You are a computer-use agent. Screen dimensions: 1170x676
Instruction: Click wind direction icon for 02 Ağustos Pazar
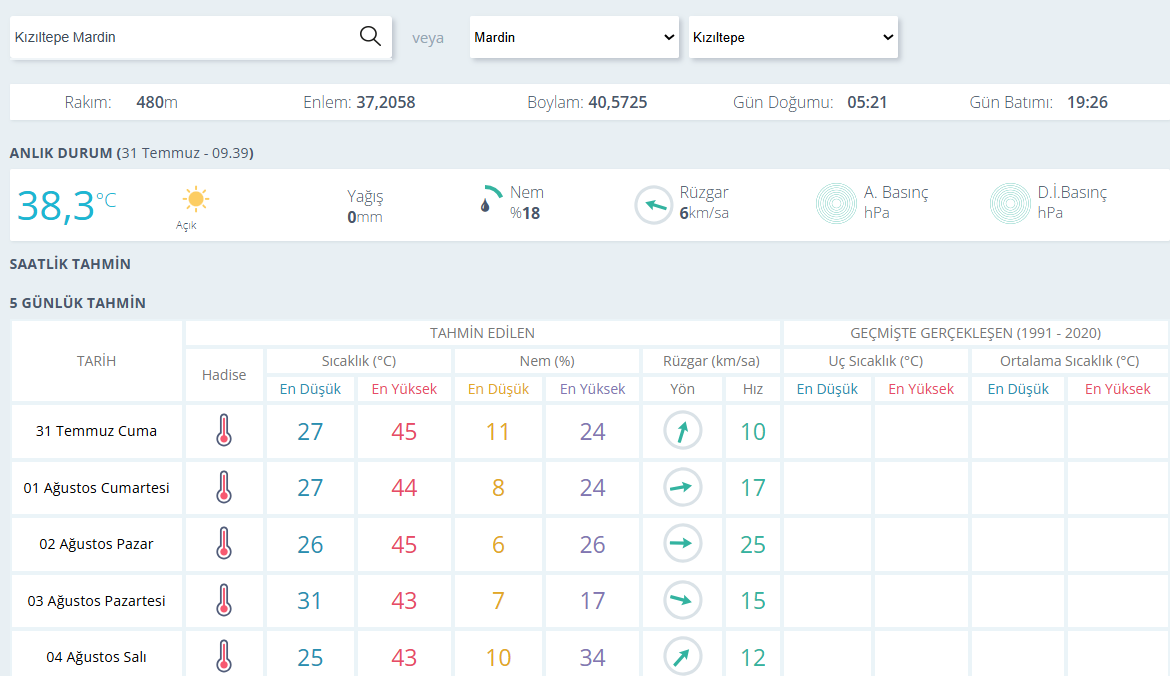[x=683, y=544]
